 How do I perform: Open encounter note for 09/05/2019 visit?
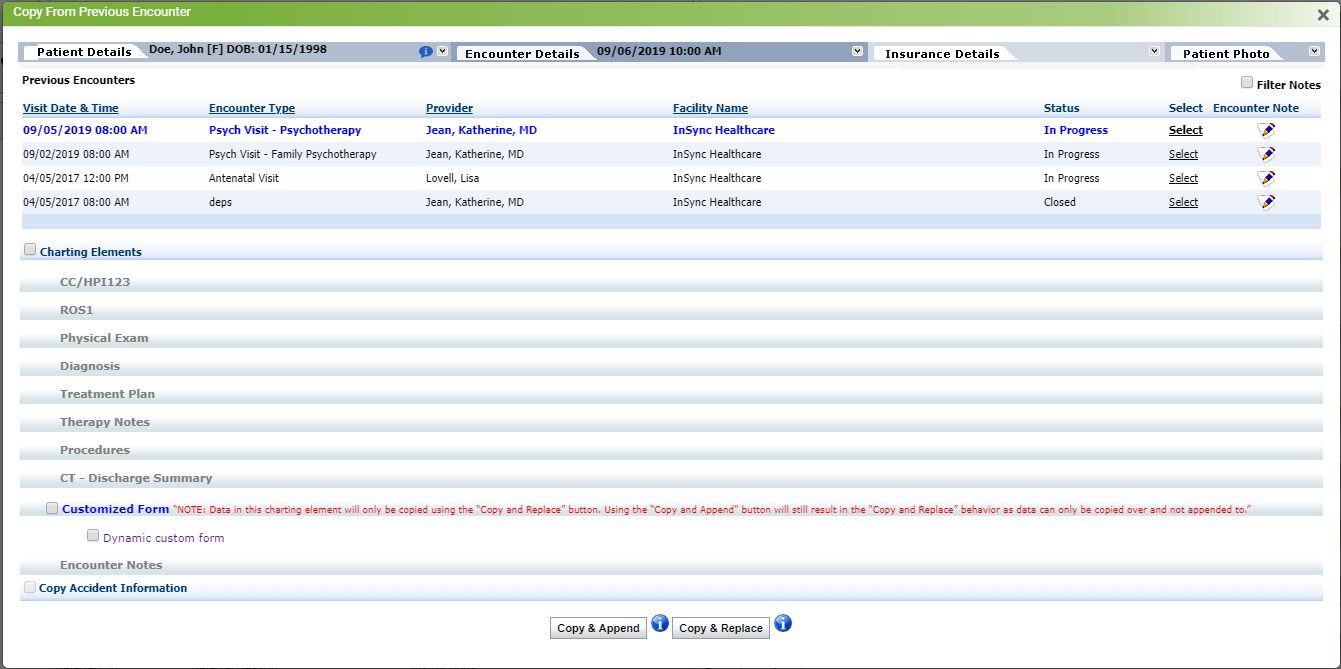(1266, 130)
